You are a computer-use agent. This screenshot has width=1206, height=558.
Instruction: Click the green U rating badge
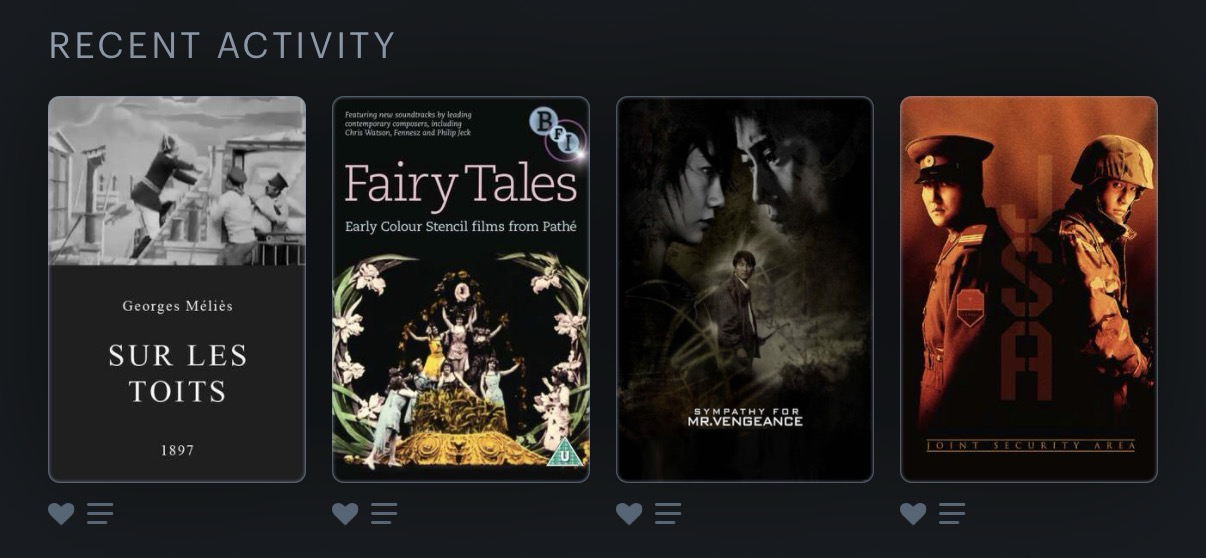[563, 451]
